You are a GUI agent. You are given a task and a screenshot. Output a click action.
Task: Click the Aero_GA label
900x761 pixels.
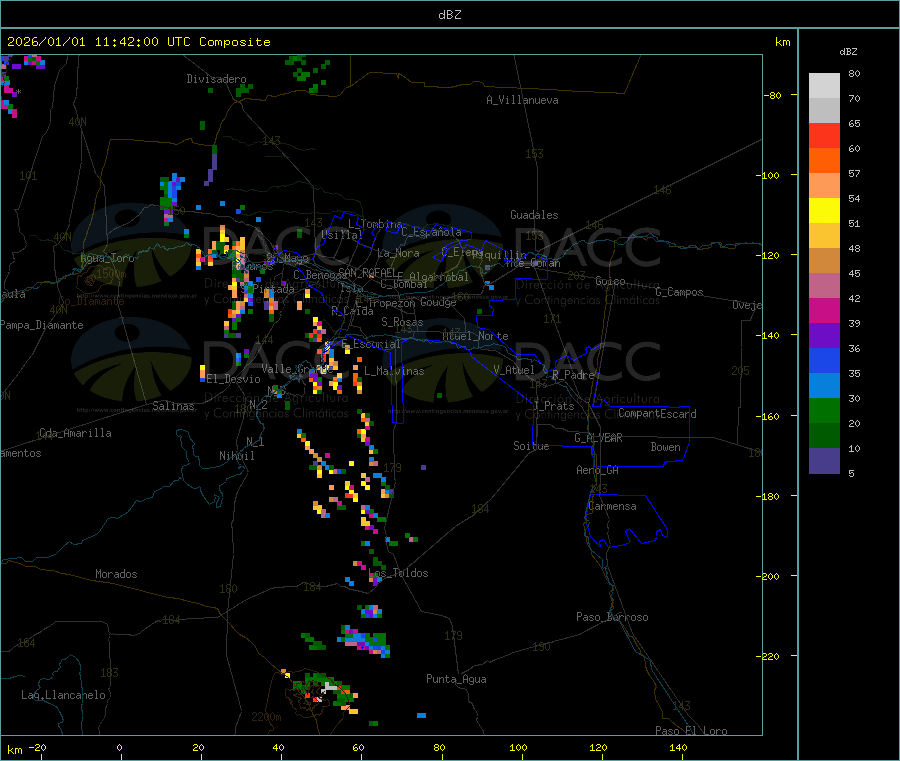tap(598, 470)
